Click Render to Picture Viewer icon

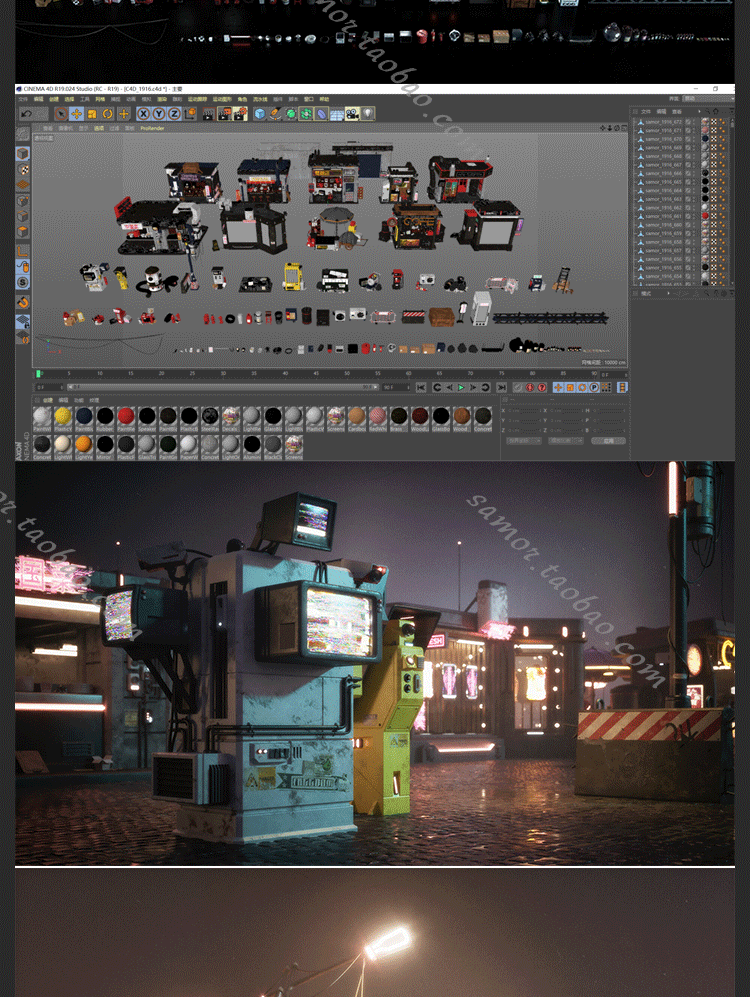point(224,114)
